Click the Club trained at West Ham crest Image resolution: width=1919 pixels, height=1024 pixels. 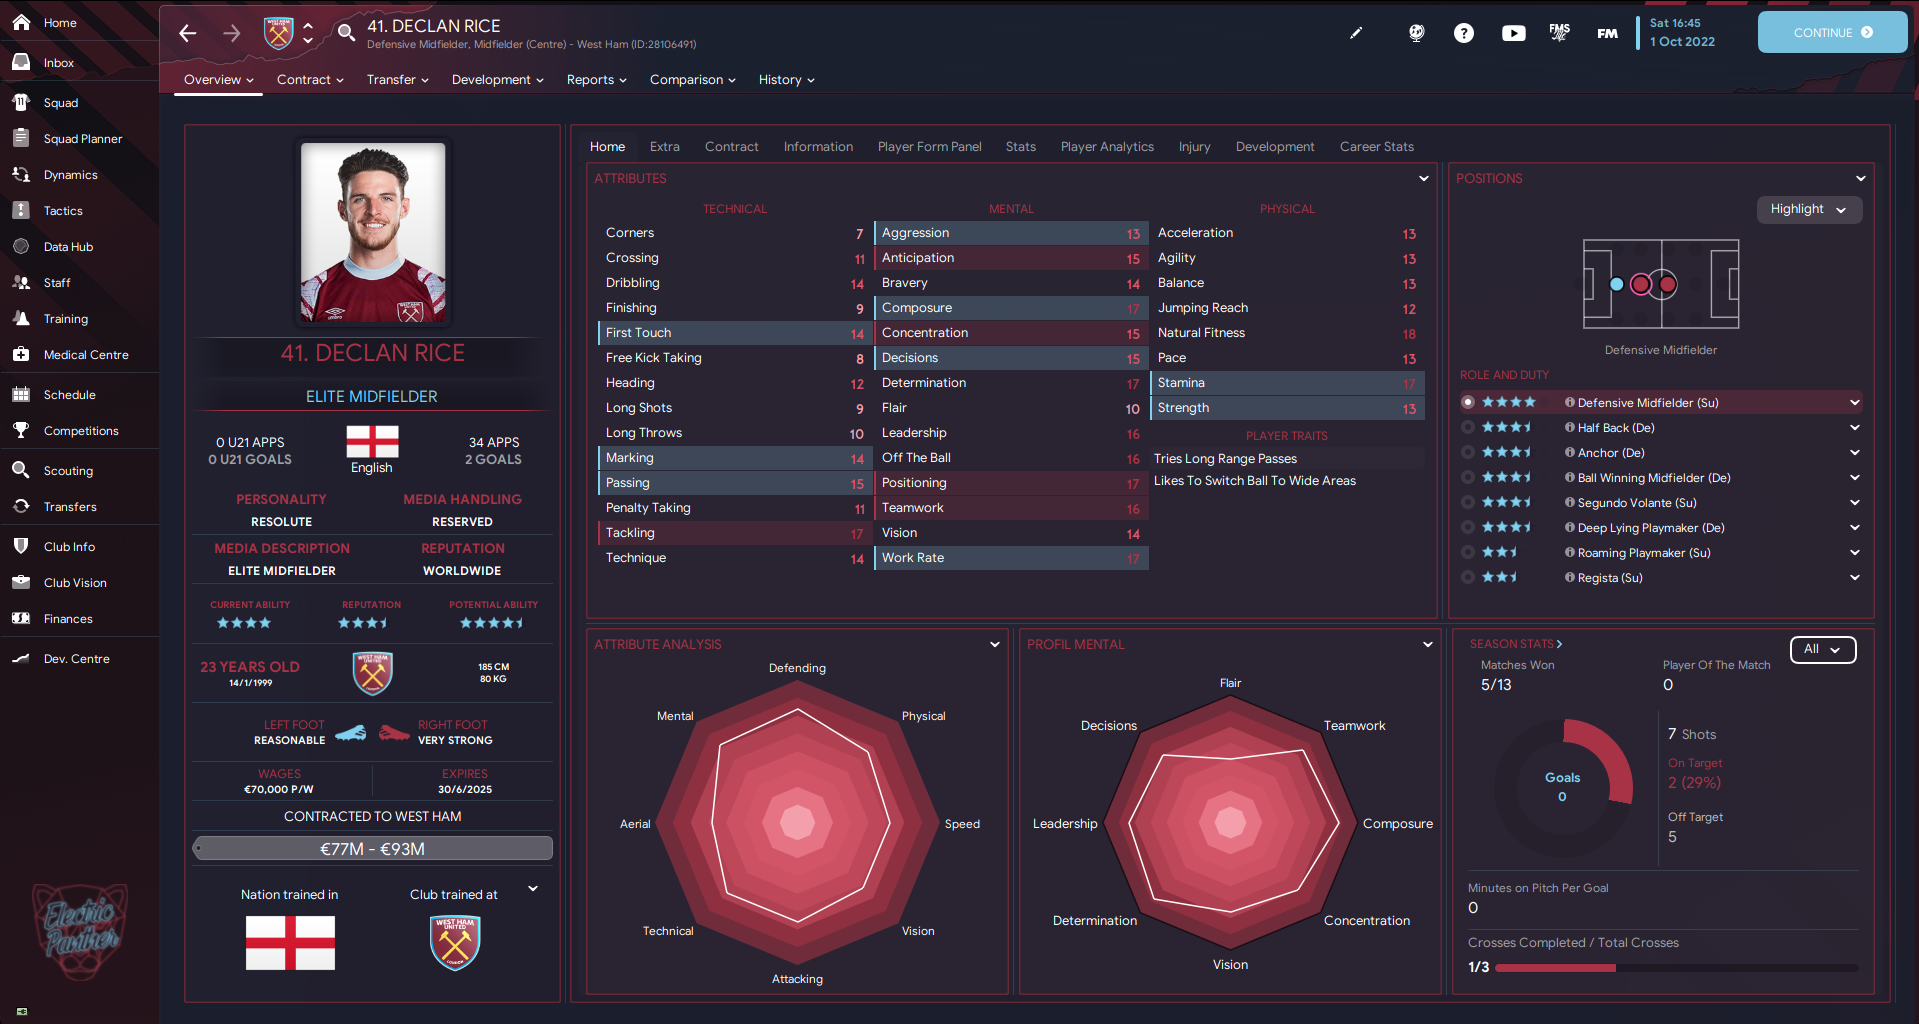tap(455, 942)
